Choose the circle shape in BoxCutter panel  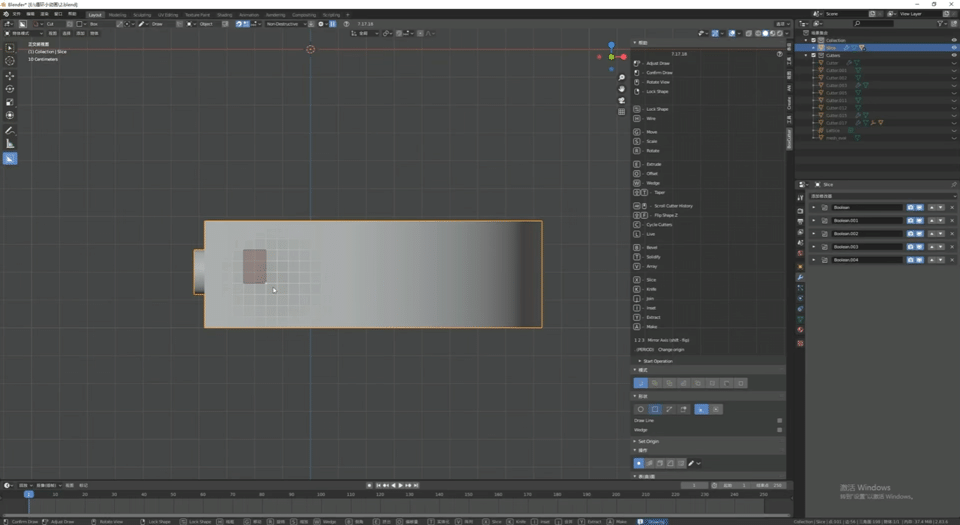pyautogui.click(x=640, y=409)
